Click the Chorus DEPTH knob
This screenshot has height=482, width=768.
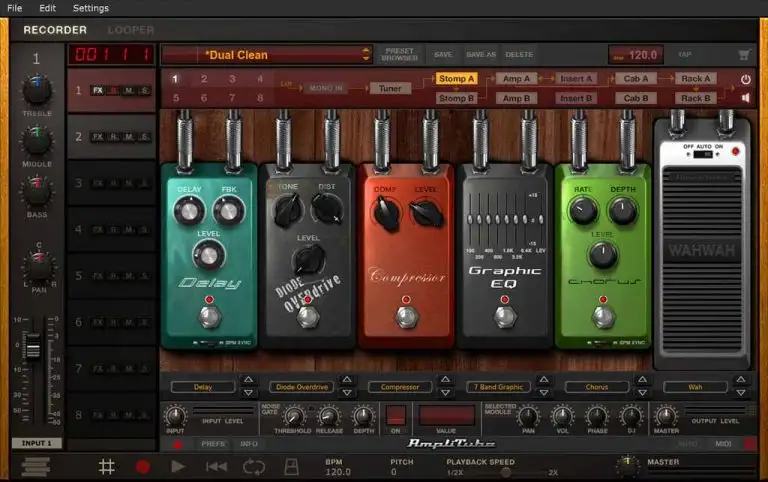tap(623, 211)
